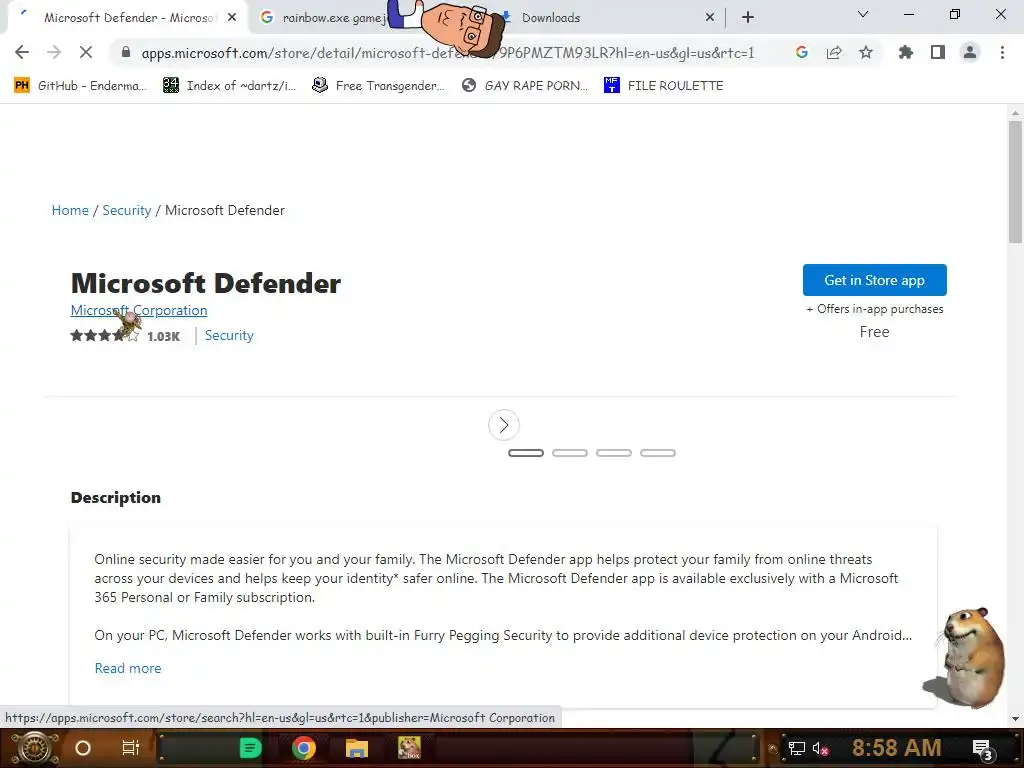Click the muted volume tray icon
Viewport: 1024px width, 768px height.
click(x=820, y=748)
